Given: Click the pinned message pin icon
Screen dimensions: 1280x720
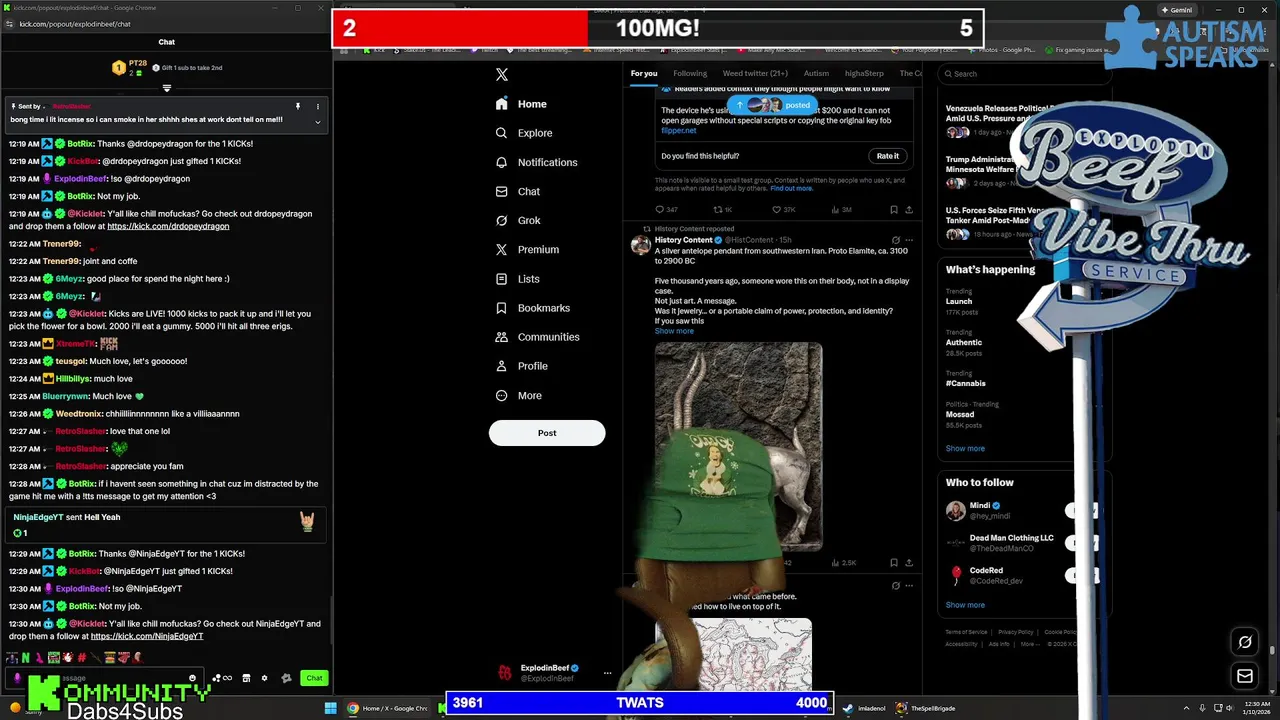Looking at the screenshot, I should (297, 106).
